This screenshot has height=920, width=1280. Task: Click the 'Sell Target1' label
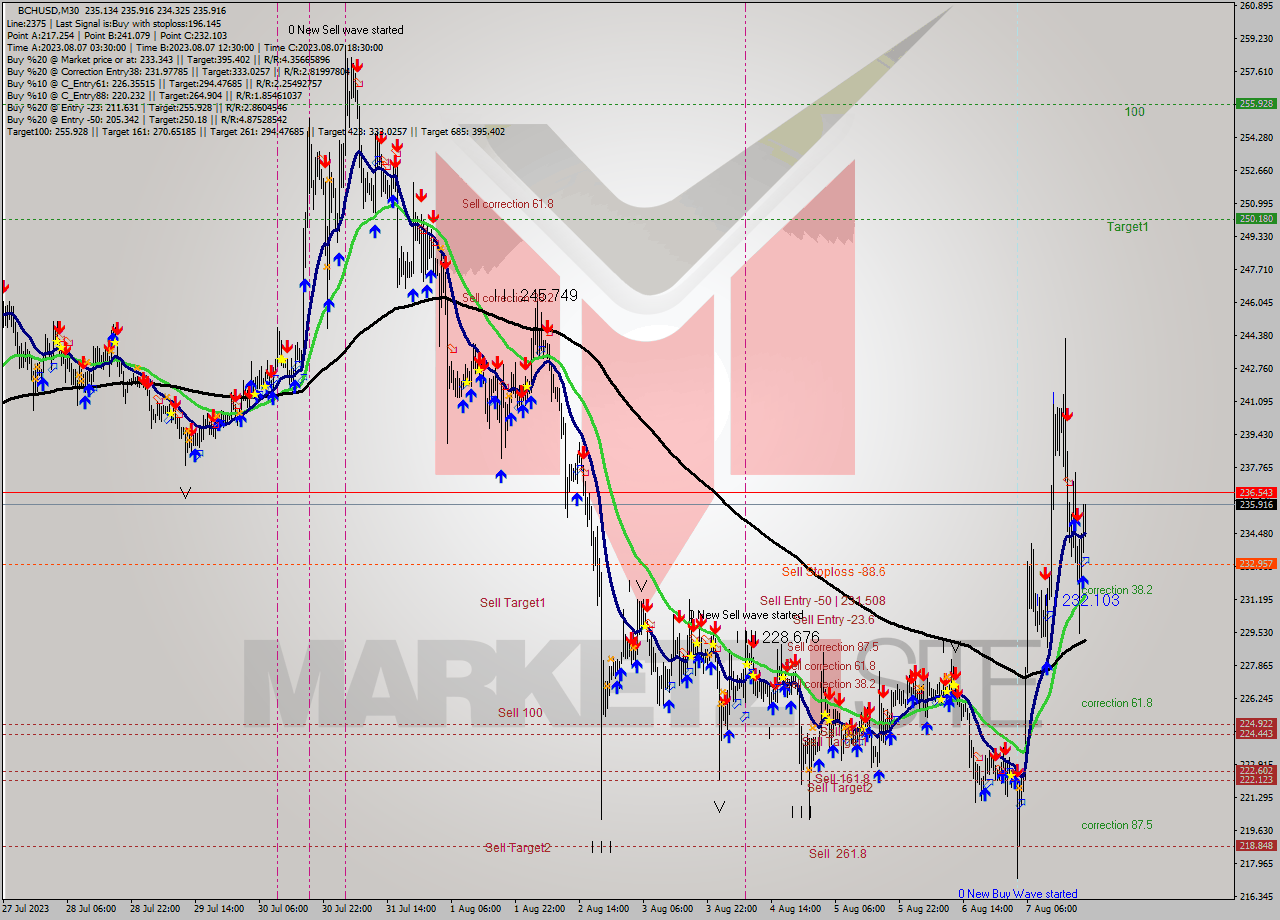pos(512,602)
